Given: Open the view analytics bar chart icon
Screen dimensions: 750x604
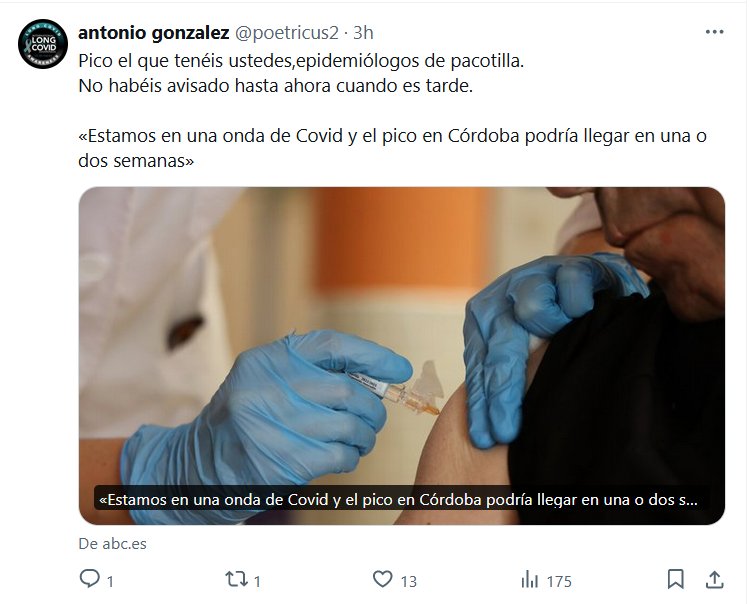Looking at the screenshot, I should 529,579.
